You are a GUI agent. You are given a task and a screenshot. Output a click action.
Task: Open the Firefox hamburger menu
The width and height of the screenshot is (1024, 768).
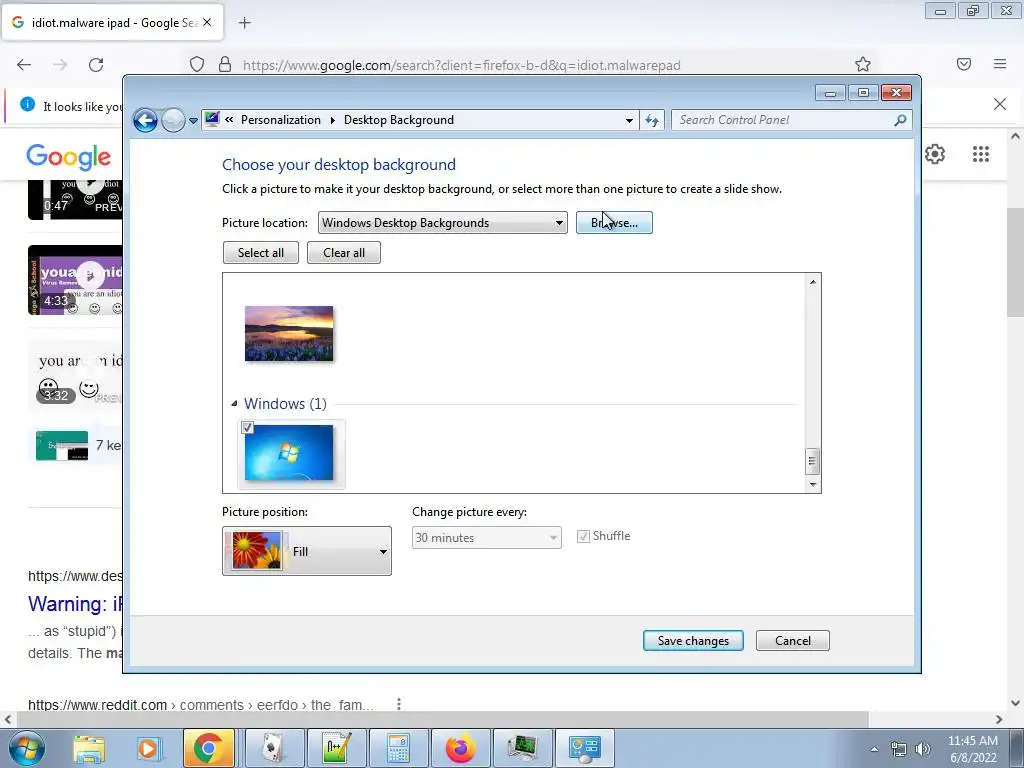point(1000,64)
